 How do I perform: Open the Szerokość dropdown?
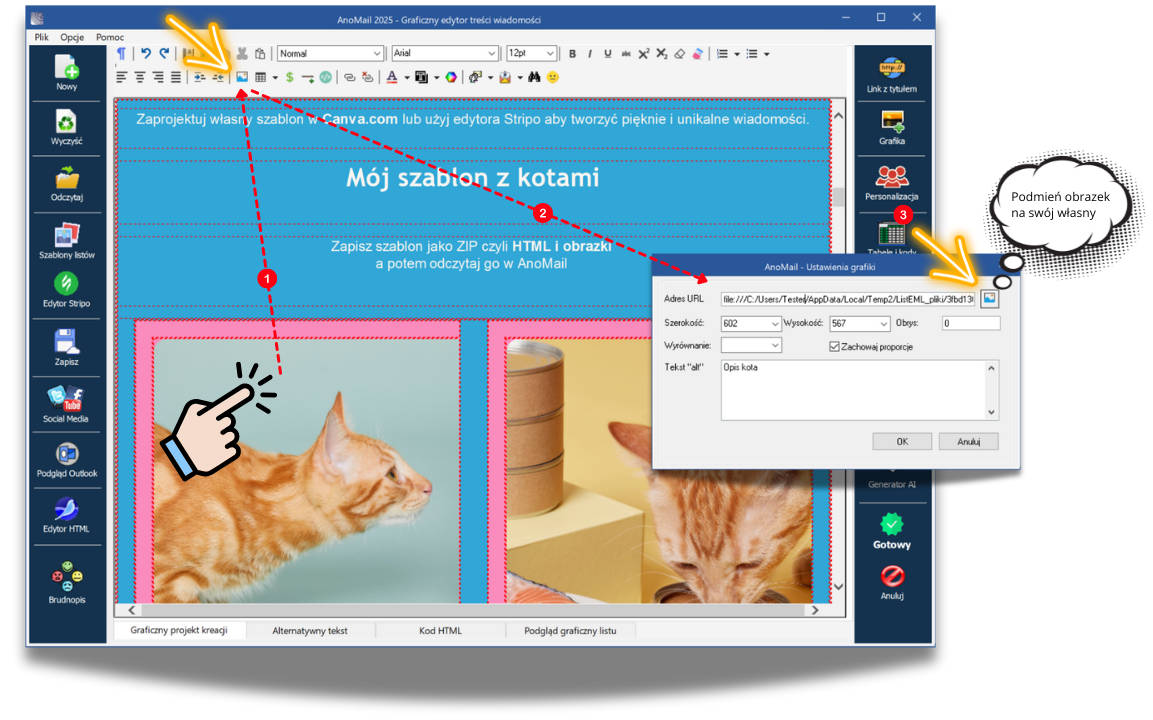[751, 324]
